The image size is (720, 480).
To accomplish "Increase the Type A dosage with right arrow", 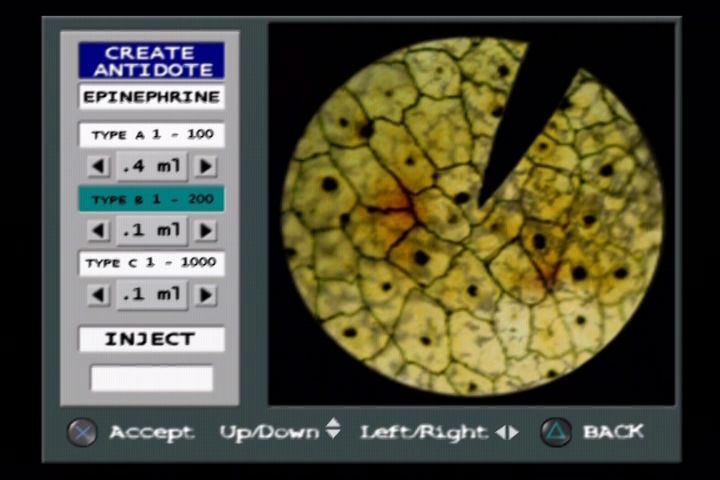I will pyautogui.click(x=205, y=166).
